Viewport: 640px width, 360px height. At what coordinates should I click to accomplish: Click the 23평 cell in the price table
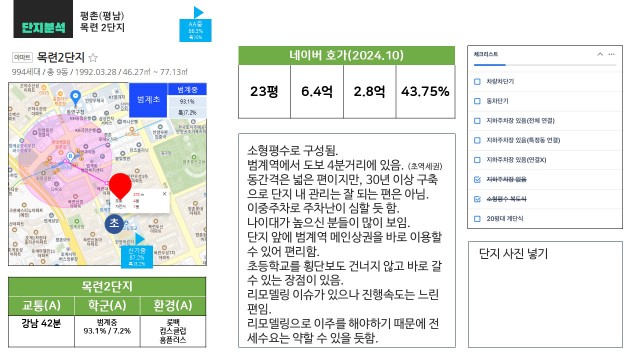tap(264, 91)
